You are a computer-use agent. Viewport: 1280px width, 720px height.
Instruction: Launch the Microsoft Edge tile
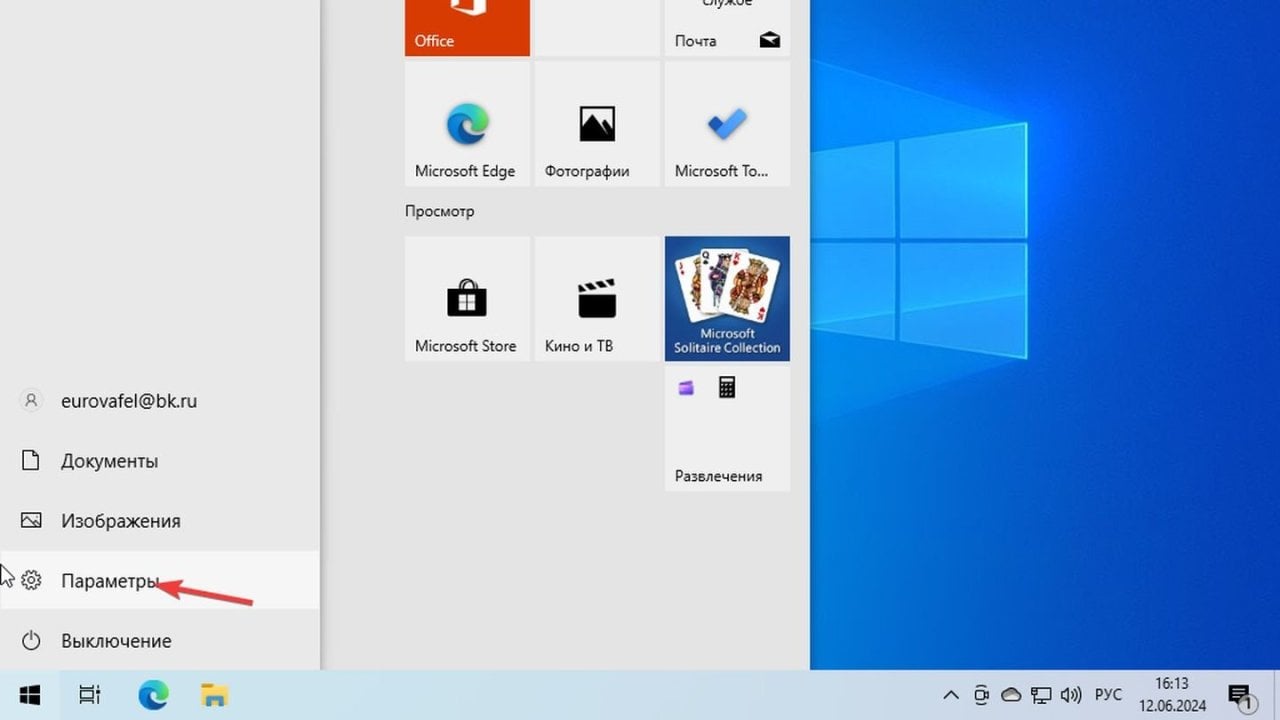click(x=467, y=124)
